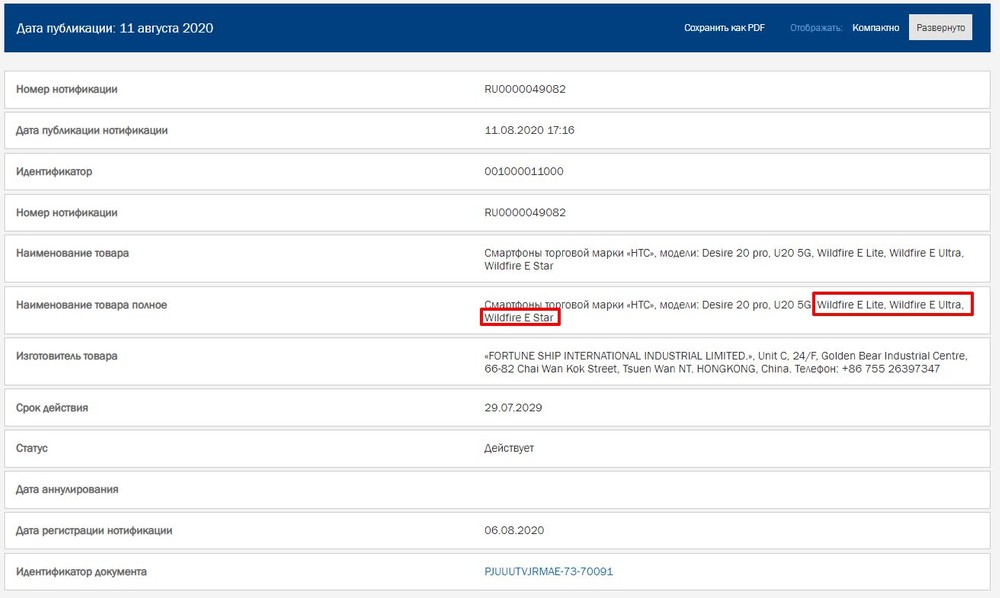1000x598 pixels.
Task: Click 'Дата регистрации нотификации' label
Action: point(94,530)
